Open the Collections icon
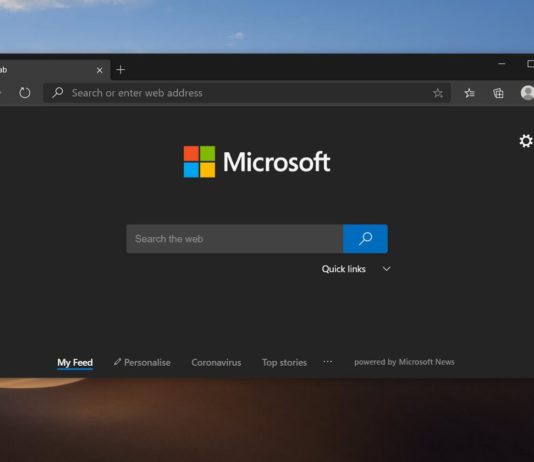534x462 pixels. pyautogui.click(x=498, y=93)
